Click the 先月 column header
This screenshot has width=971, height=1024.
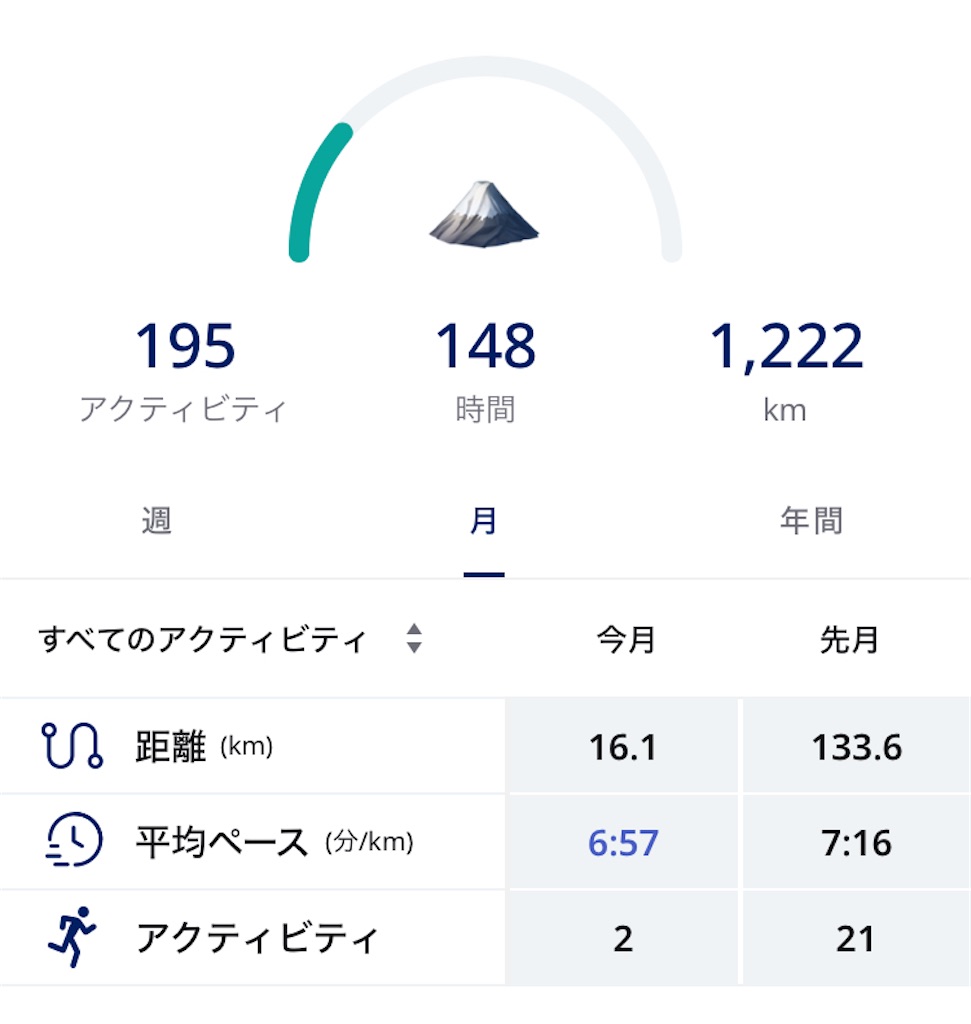(849, 639)
